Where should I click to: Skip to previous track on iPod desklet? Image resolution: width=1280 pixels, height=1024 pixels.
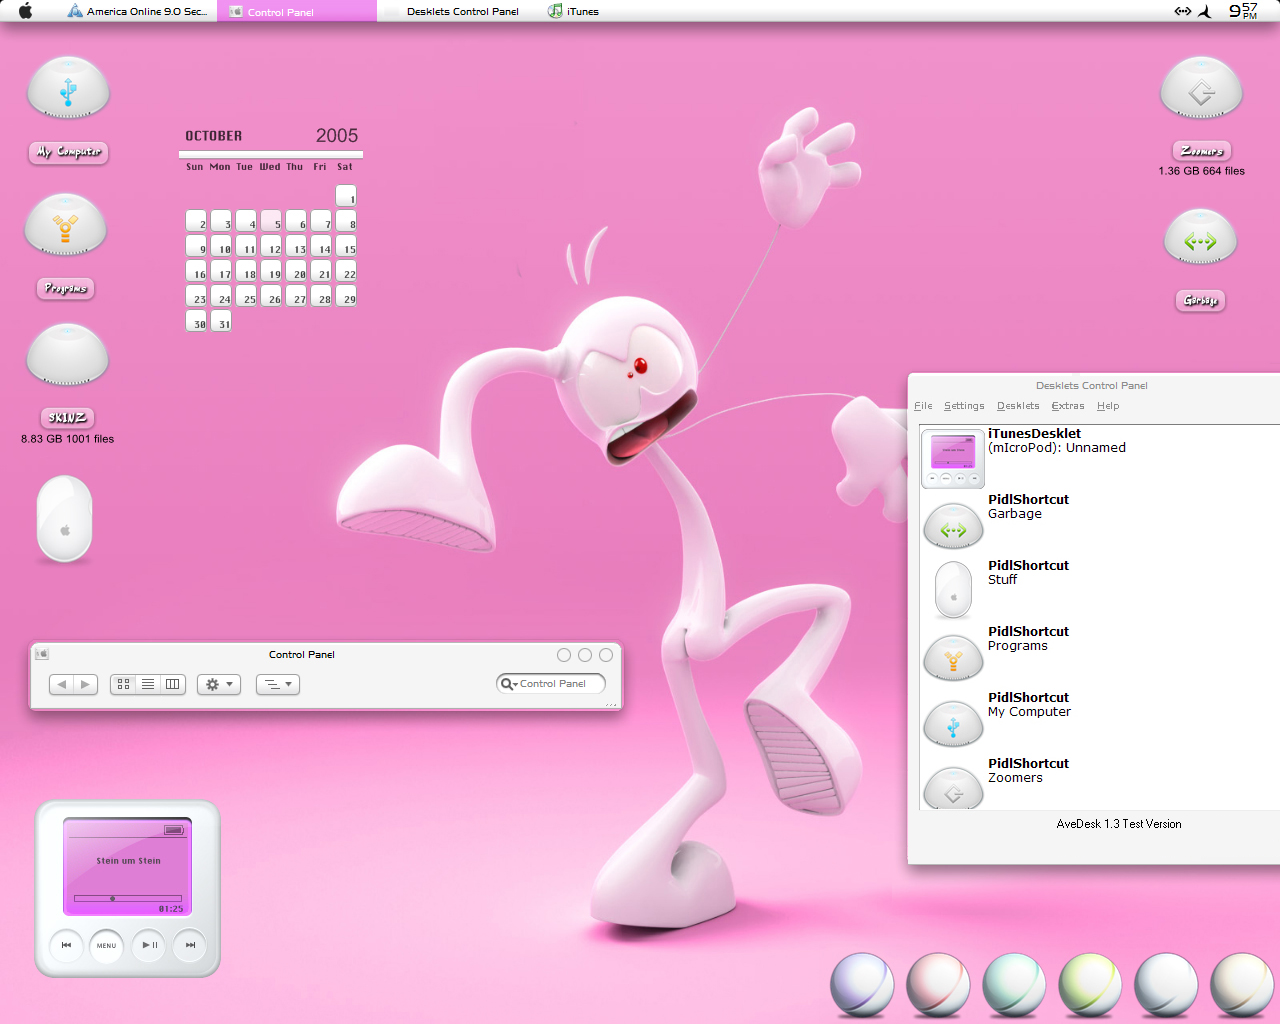67,945
